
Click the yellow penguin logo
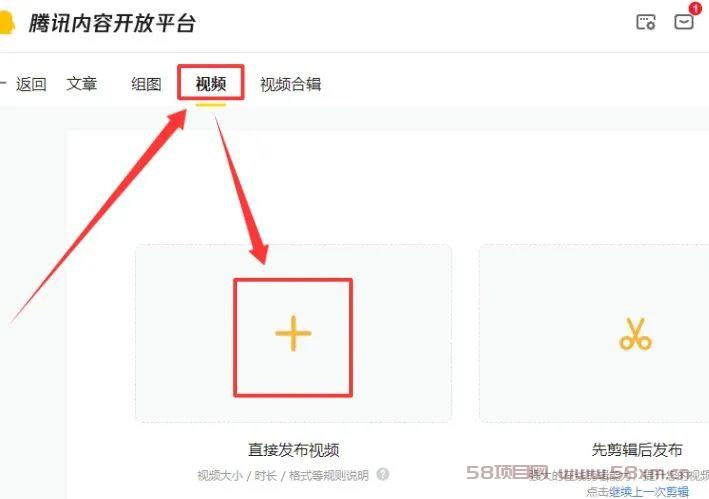coord(7,23)
